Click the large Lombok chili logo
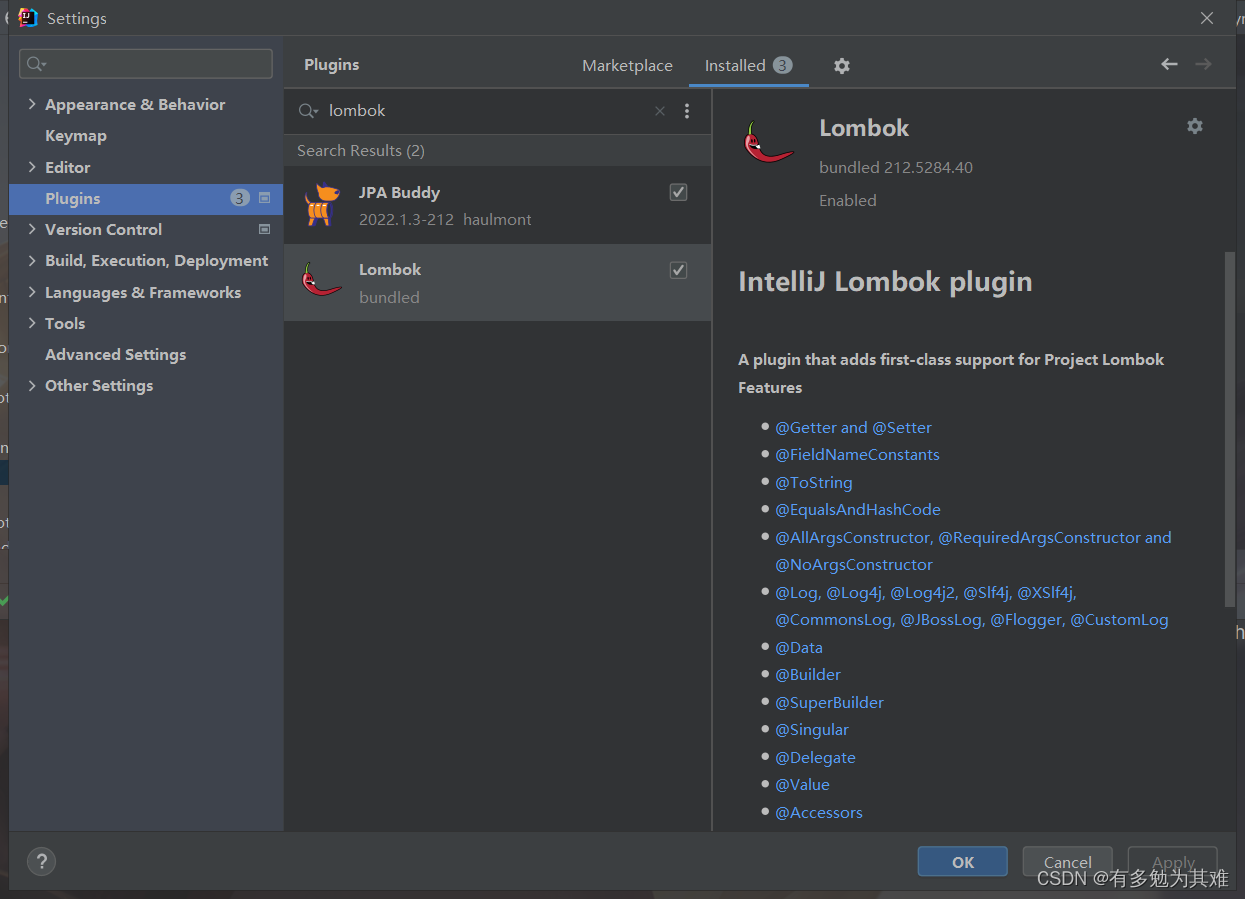1245x899 pixels. click(x=769, y=144)
